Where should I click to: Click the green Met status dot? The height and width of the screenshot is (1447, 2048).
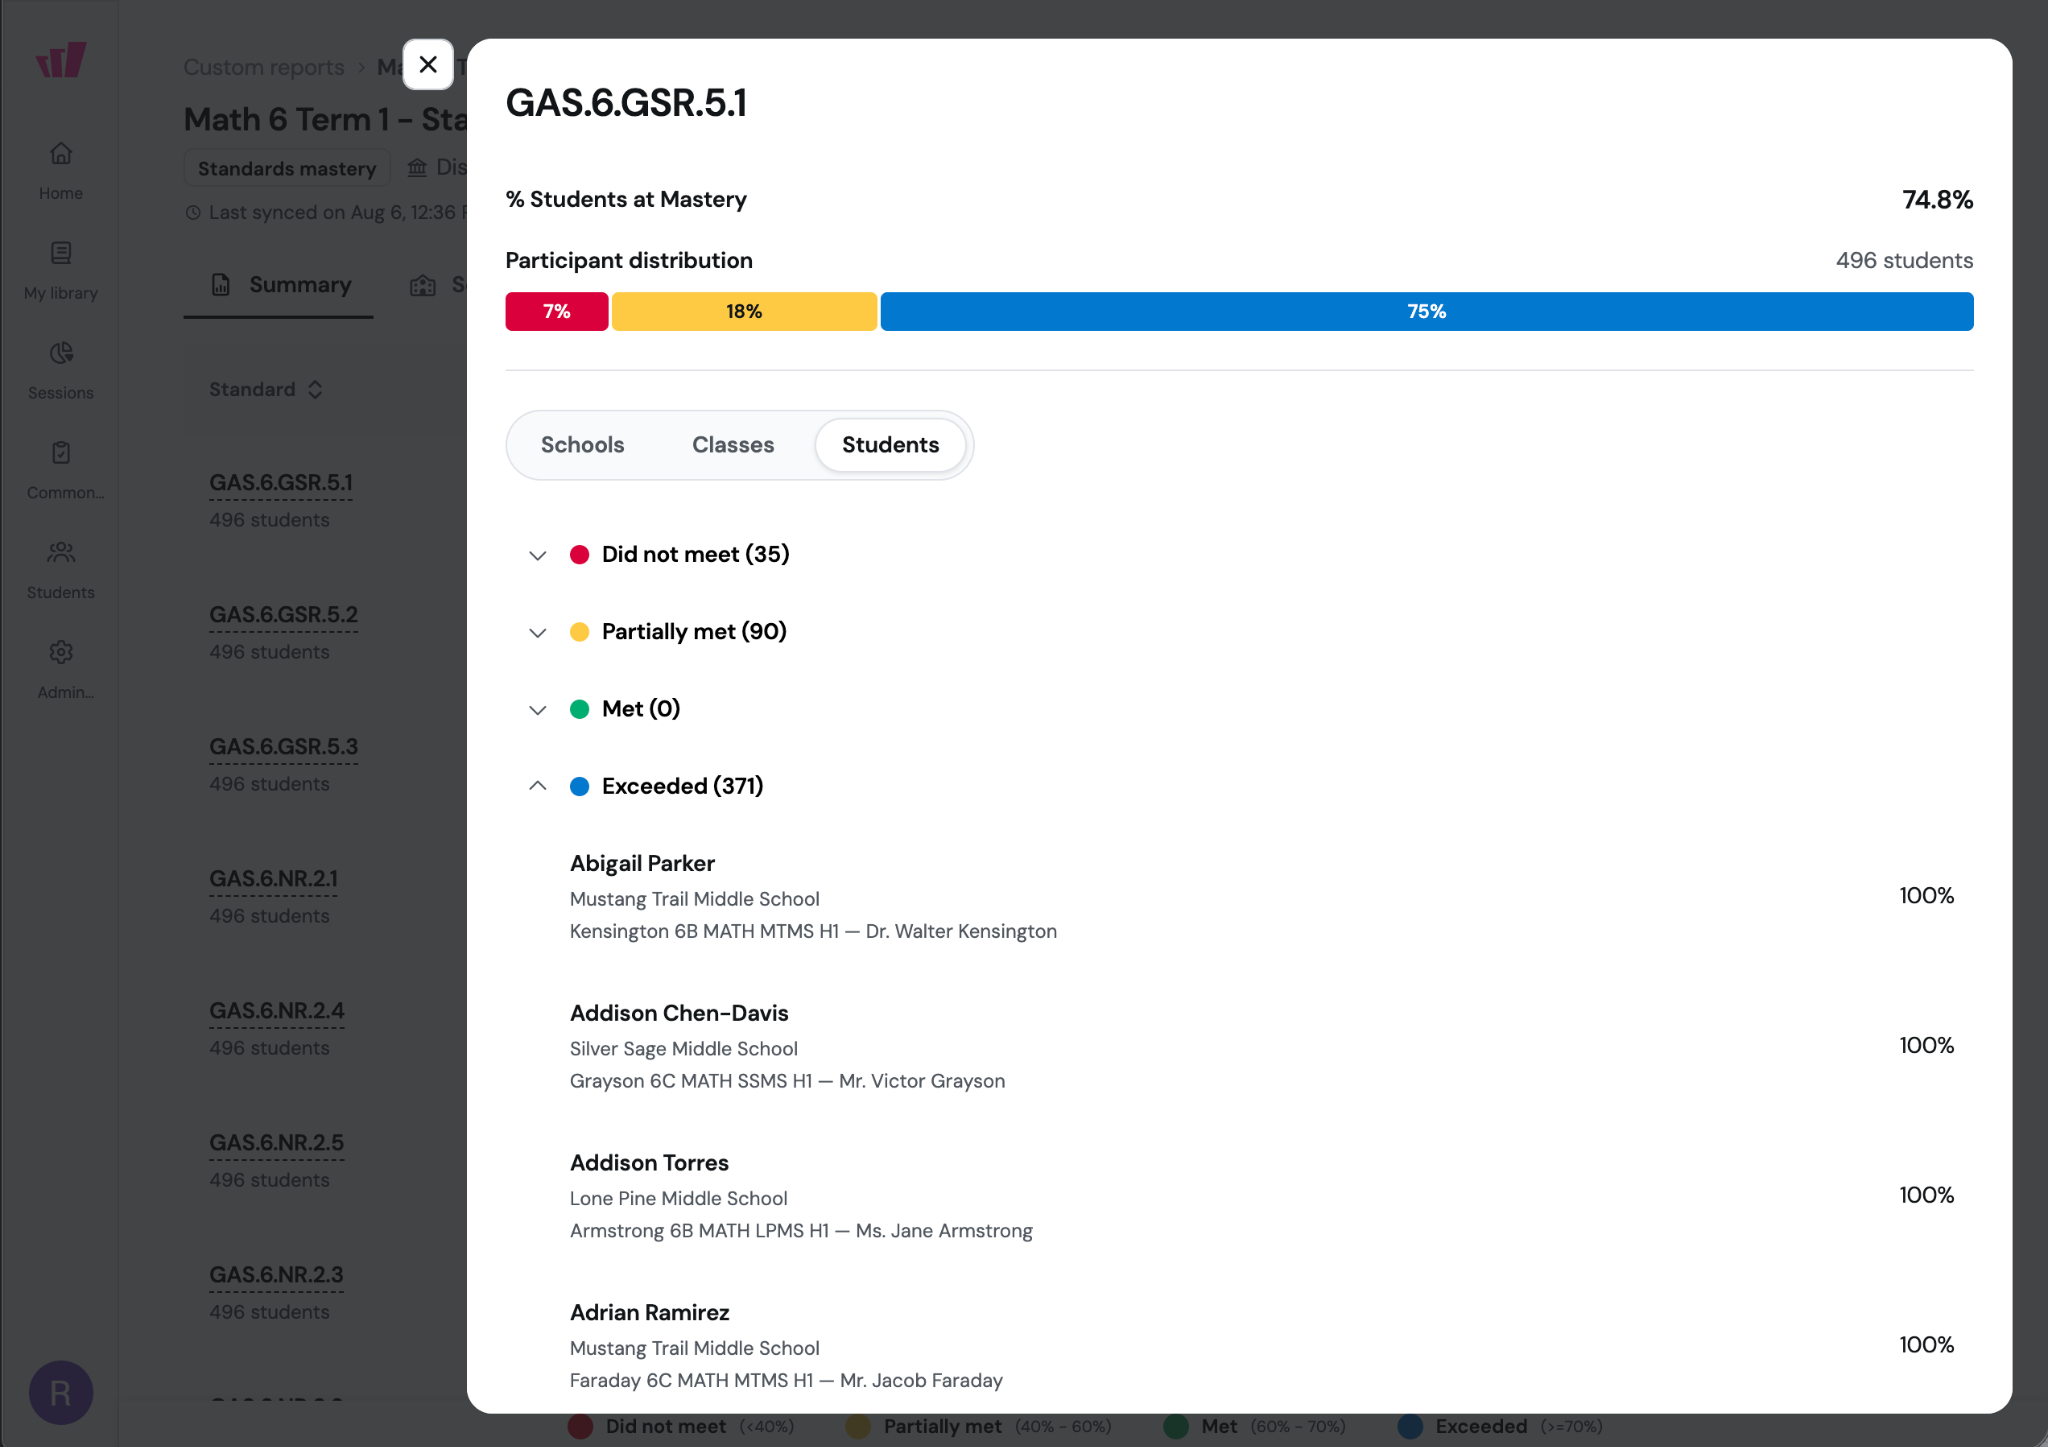[580, 709]
